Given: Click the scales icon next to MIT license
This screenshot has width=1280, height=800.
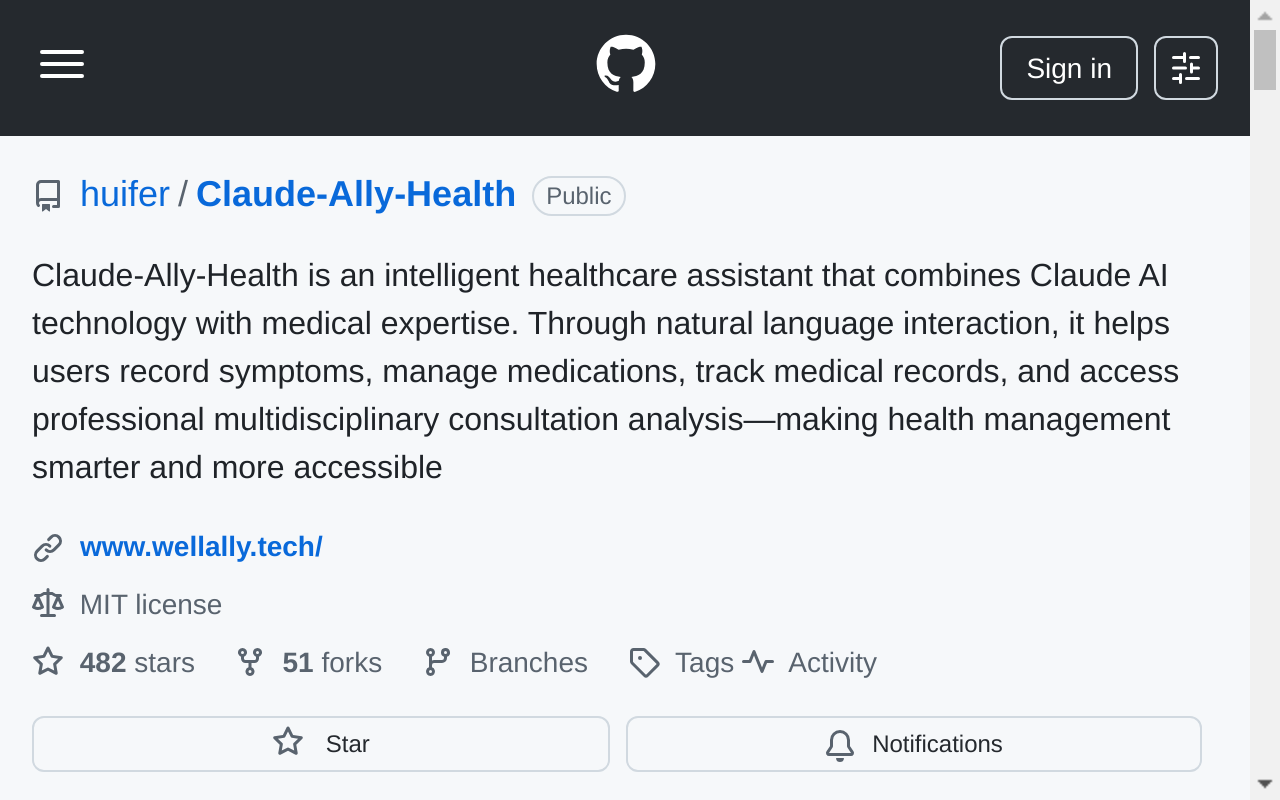Looking at the screenshot, I should (47, 603).
